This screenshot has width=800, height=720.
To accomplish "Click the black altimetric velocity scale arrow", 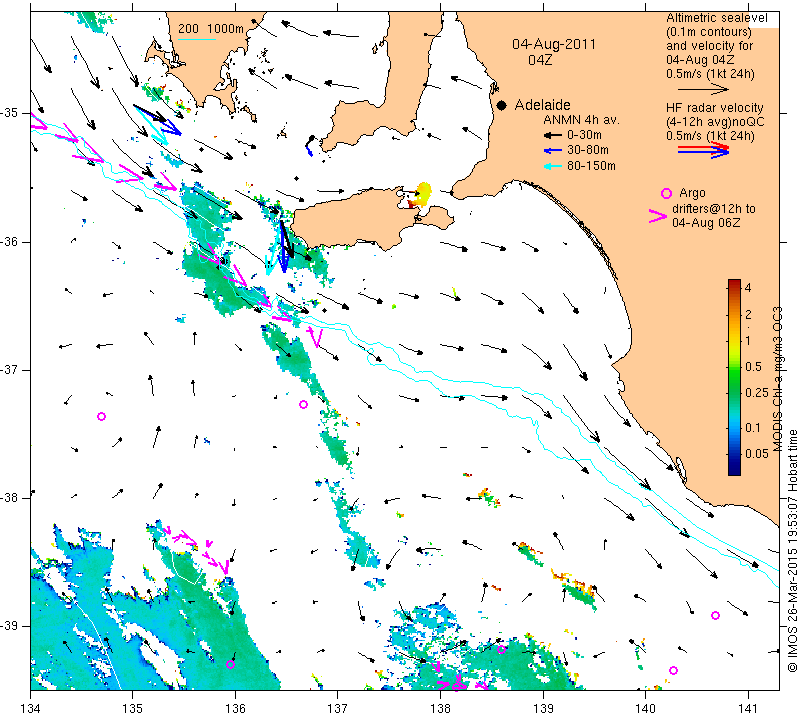I will tap(703, 90).
